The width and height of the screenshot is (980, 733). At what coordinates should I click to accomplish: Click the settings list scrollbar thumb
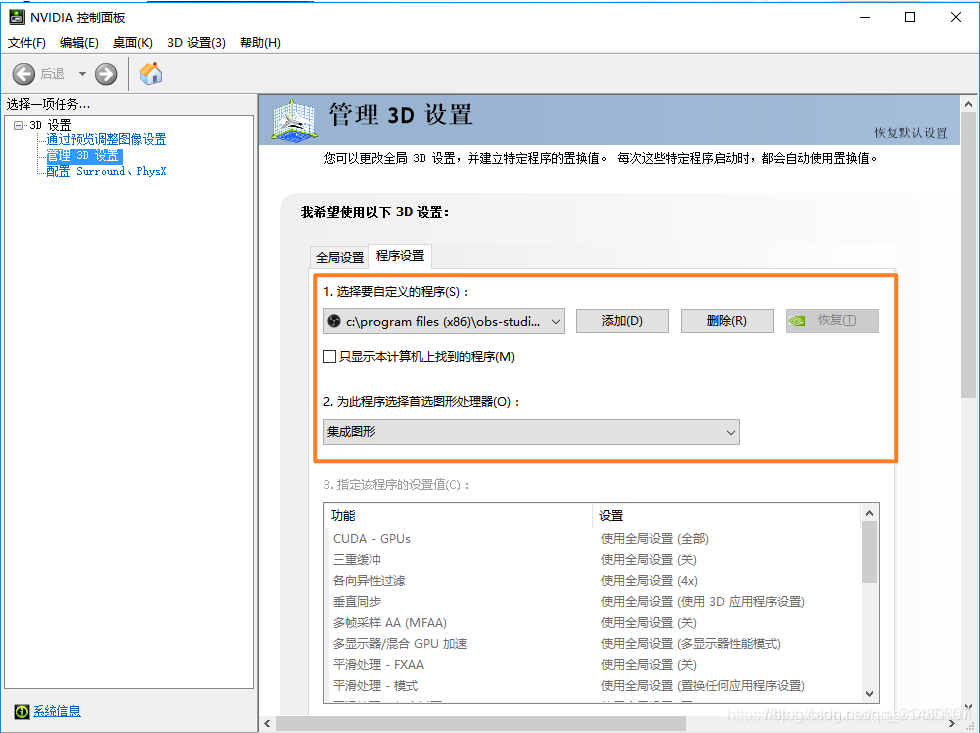point(869,552)
